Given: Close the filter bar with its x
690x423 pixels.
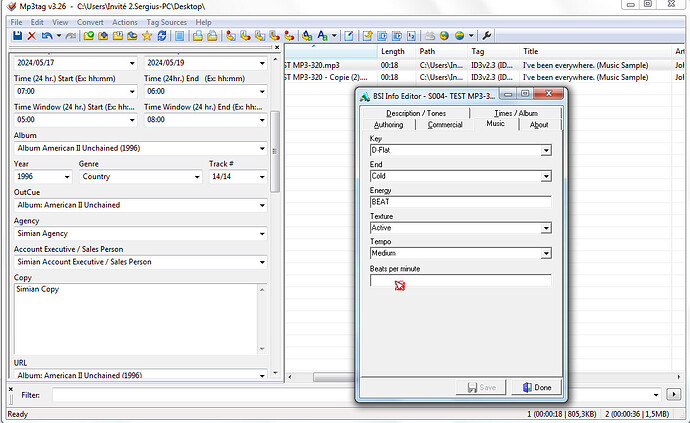Looking at the screenshot, I should [x=11, y=389].
